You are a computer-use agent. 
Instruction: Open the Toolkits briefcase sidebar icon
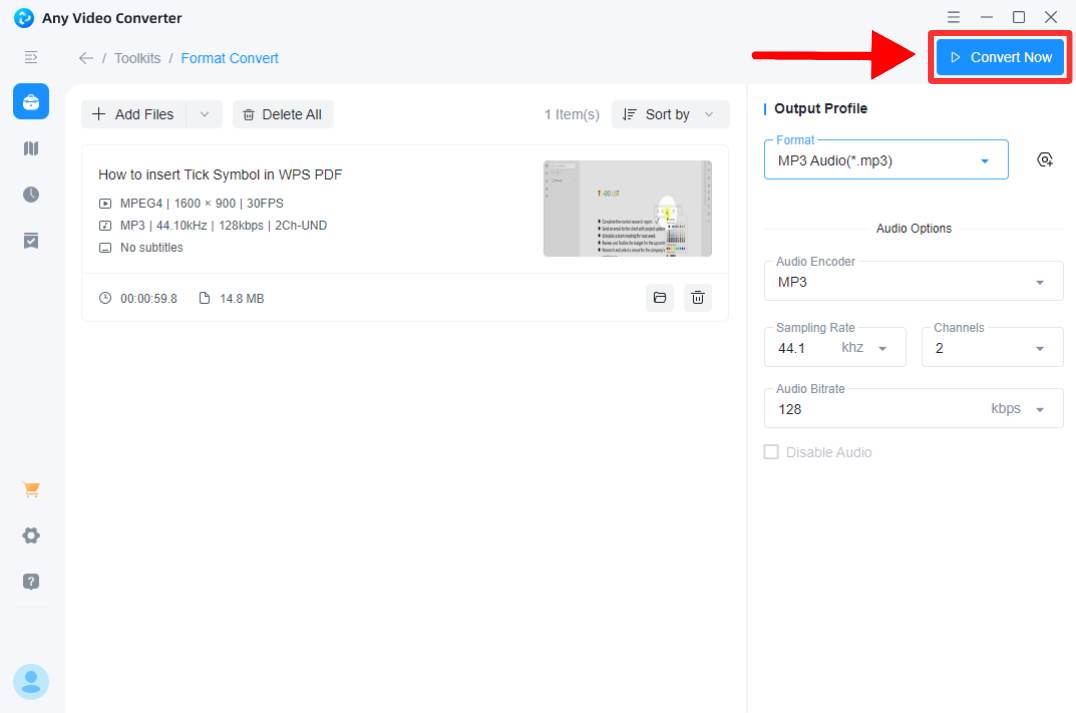coord(31,102)
